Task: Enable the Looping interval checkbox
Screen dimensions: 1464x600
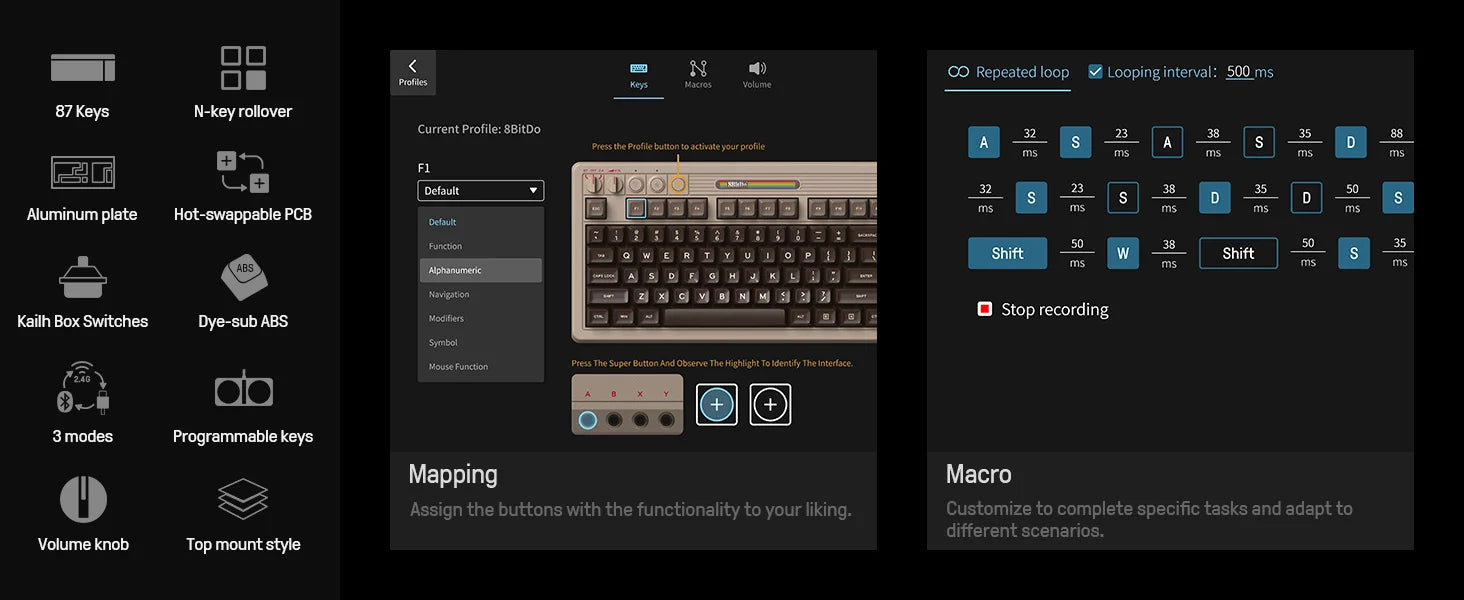Action: pyautogui.click(x=1094, y=71)
